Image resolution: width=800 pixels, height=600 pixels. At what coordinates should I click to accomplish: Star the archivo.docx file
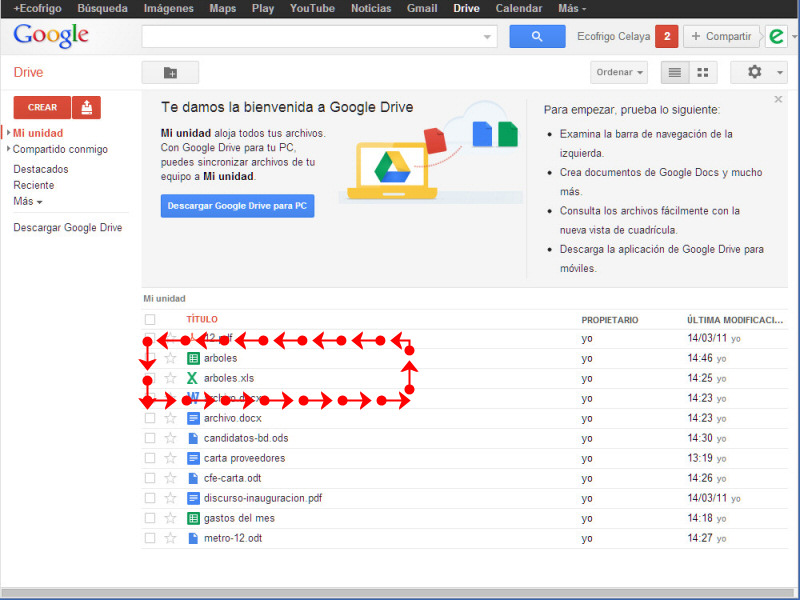[170, 418]
